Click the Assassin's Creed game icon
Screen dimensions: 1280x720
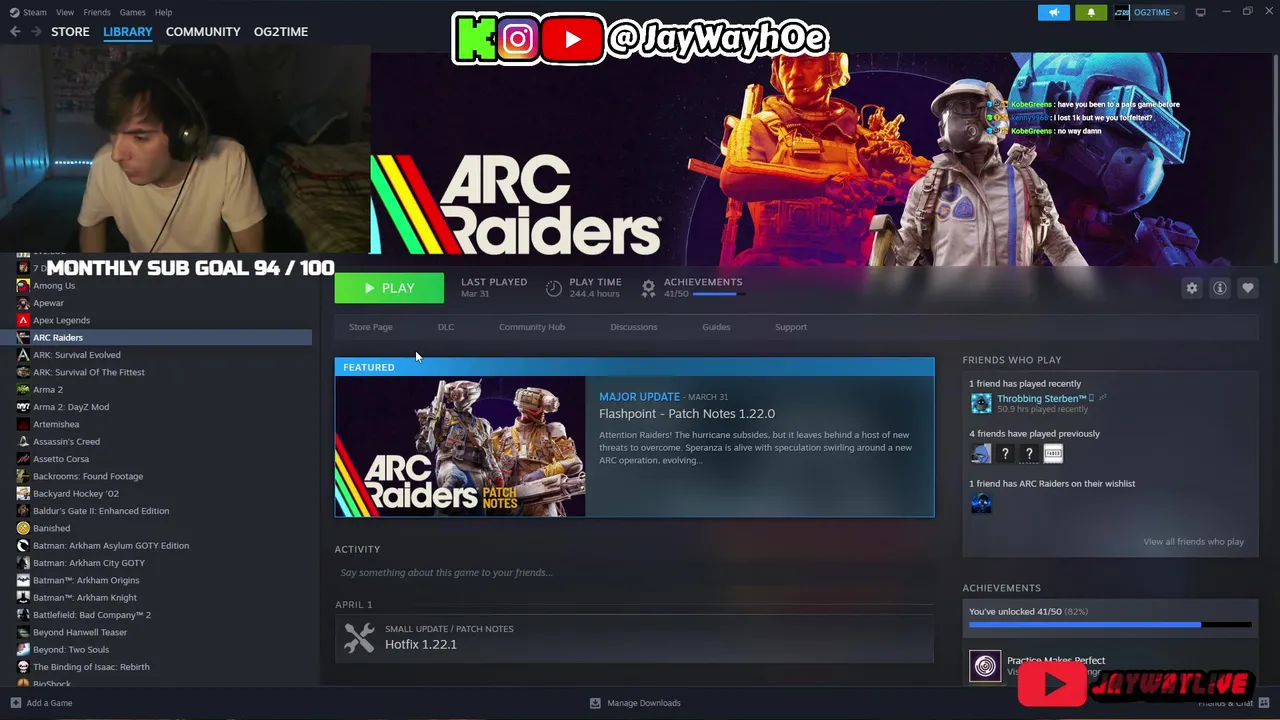click(x=23, y=442)
